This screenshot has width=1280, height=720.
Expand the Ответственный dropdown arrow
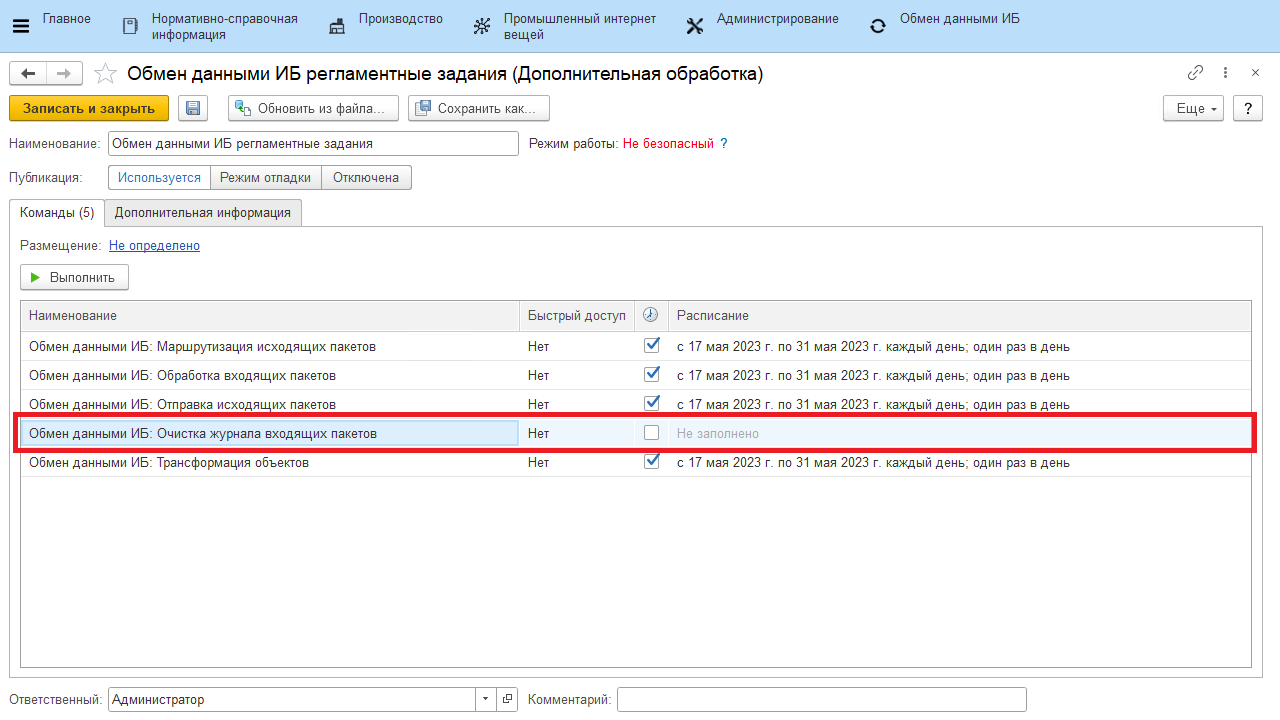486,700
